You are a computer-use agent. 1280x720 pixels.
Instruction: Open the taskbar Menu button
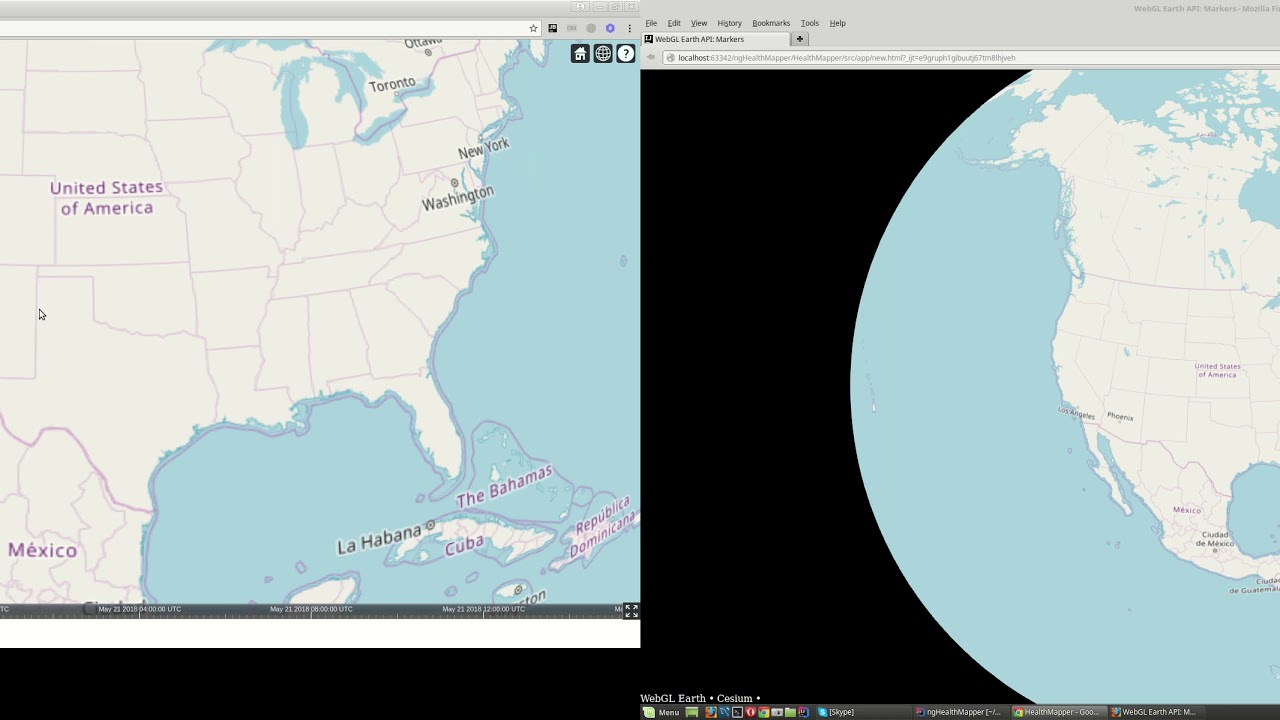pos(661,712)
